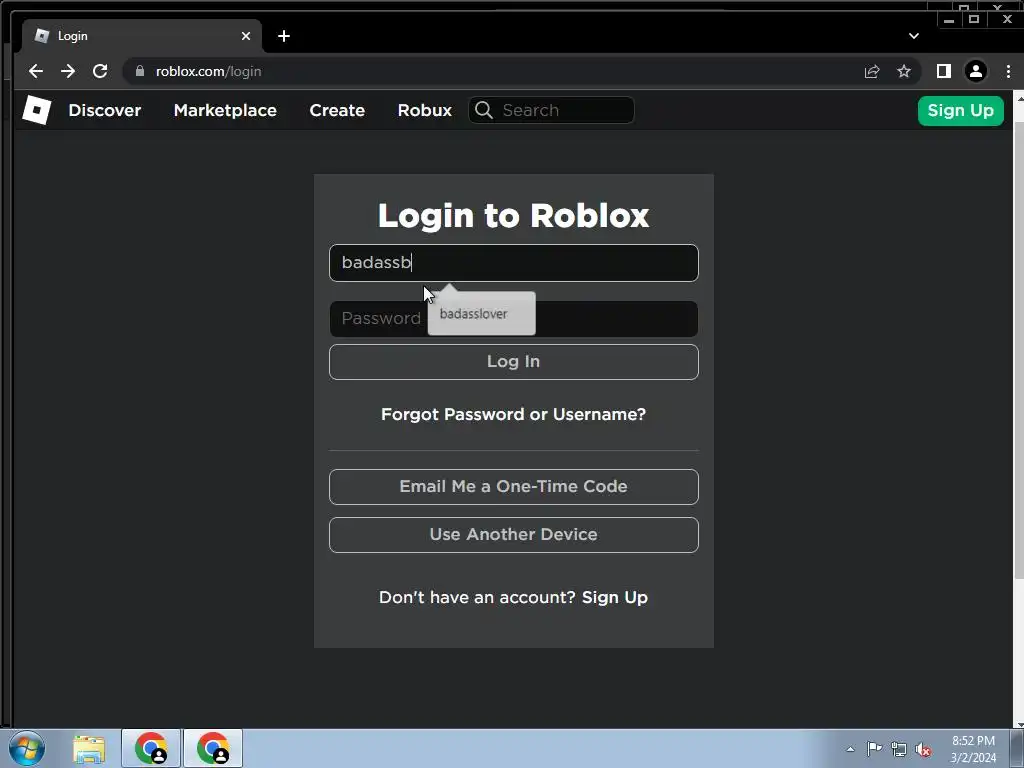Open the Chrome side panel icon
Viewport: 1024px width, 768px height.
pos(944,71)
